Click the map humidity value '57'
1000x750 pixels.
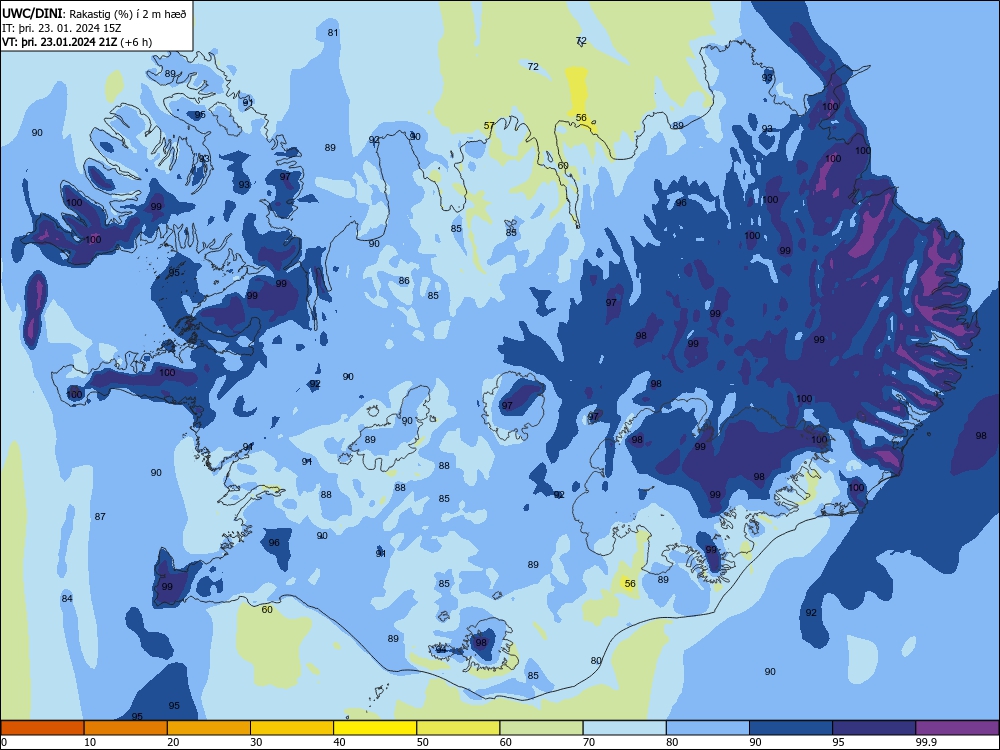tap(489, 126)
